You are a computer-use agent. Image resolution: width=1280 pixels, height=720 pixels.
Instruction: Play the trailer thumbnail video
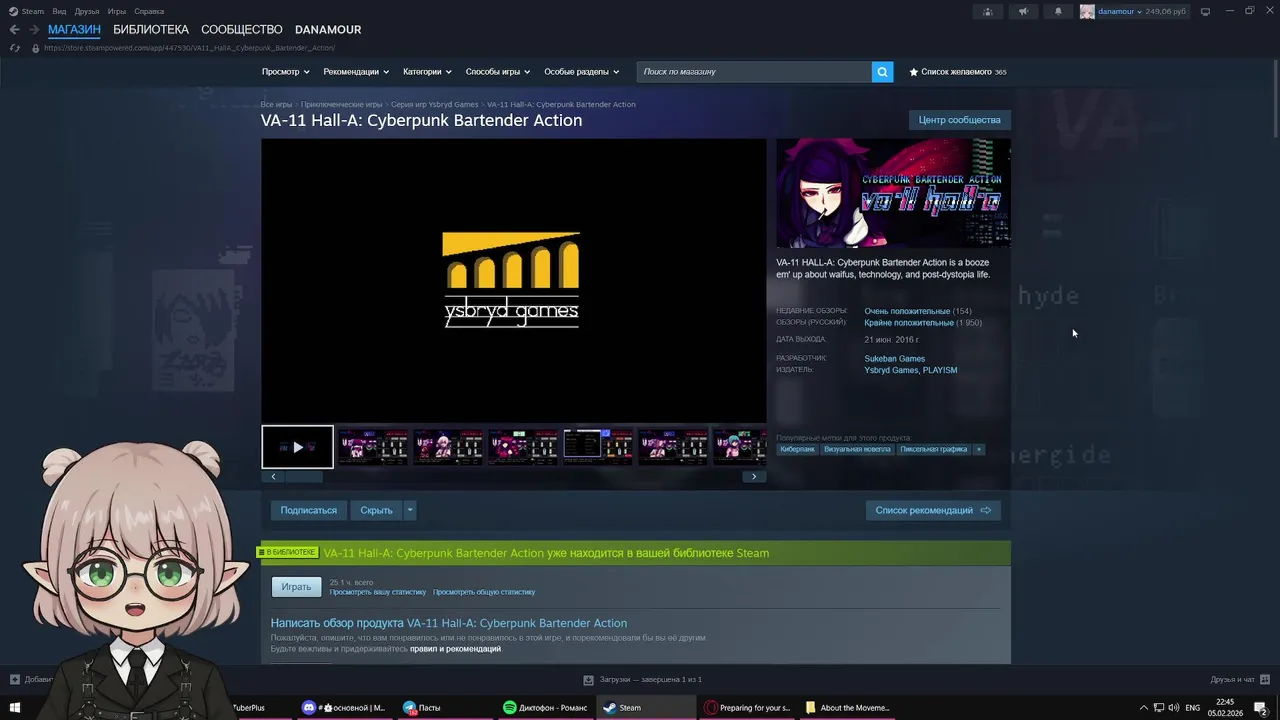pos(297,447)
